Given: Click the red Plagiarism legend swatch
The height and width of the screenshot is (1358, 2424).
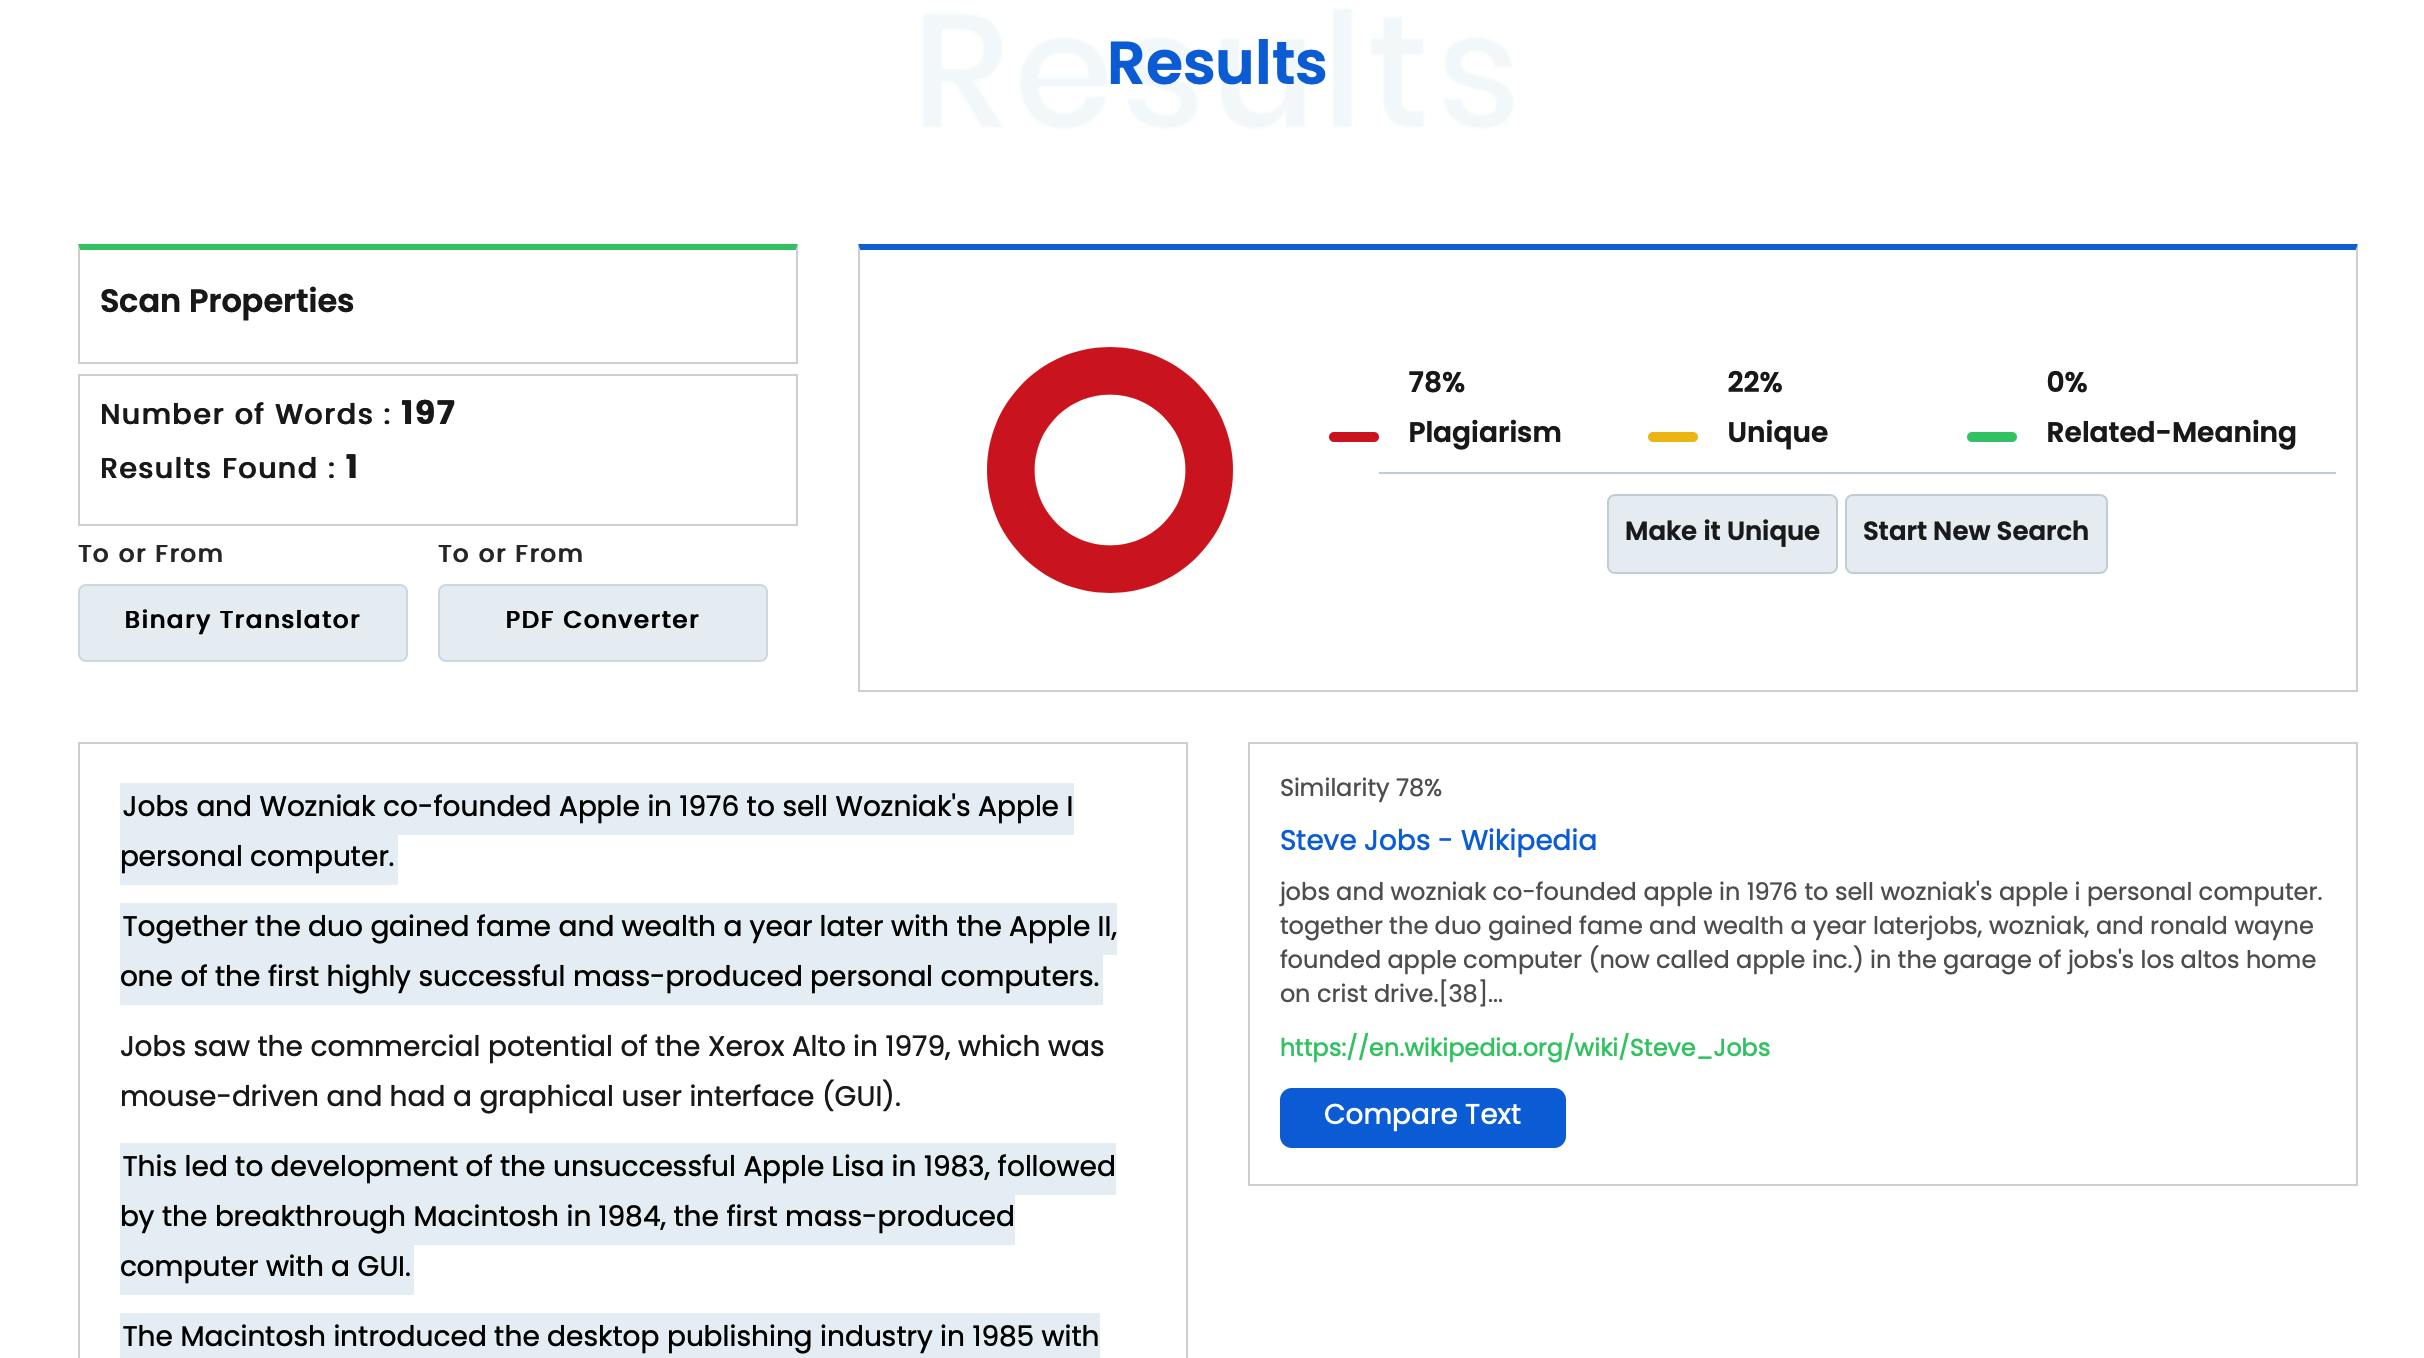Looking at the screenshot, I should pyautogui.click(x=1353, y=436).
